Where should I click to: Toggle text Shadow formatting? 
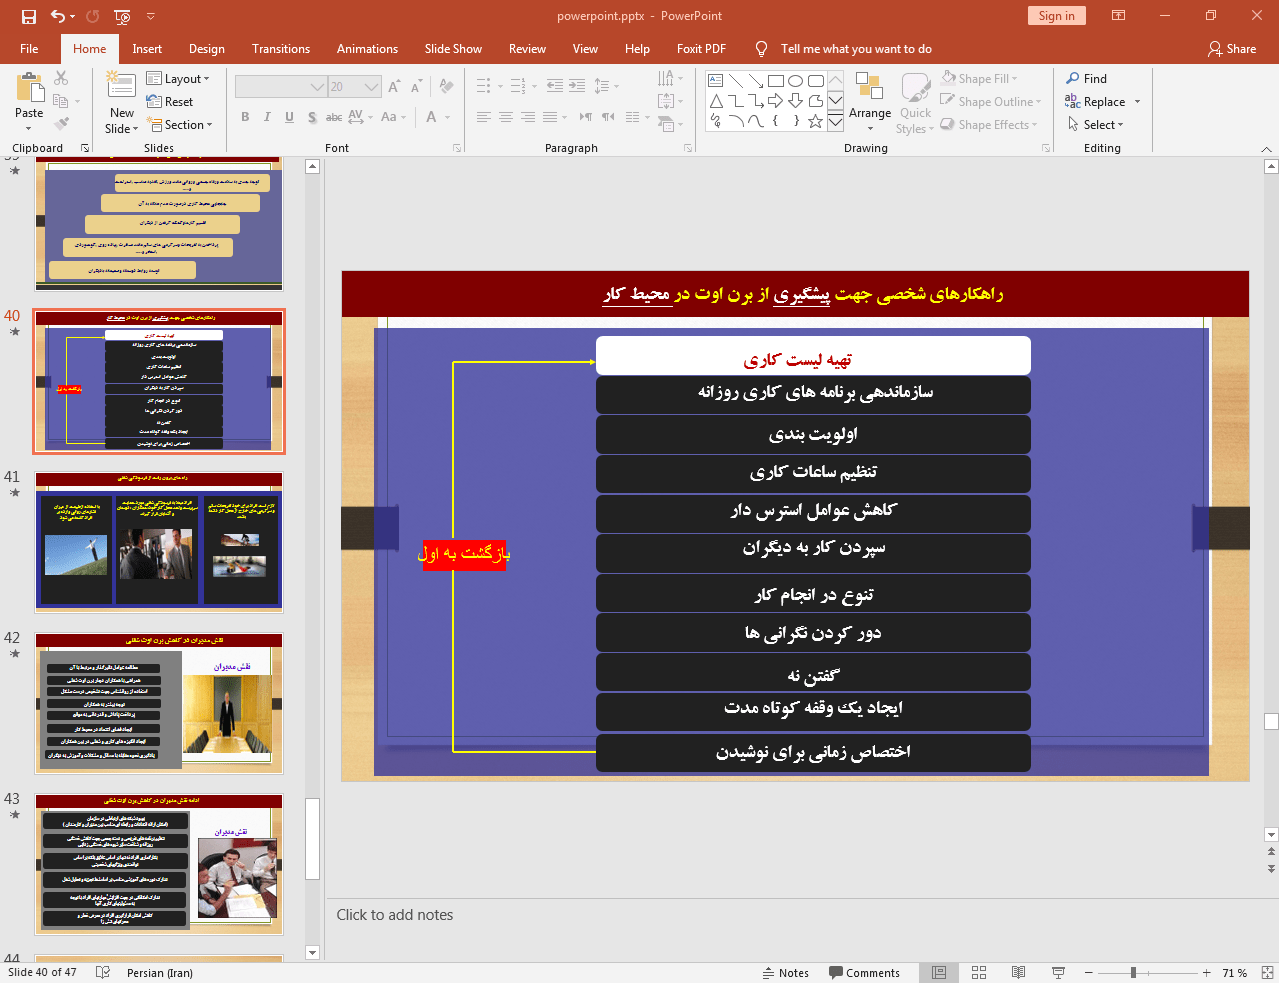click(312, 117)
